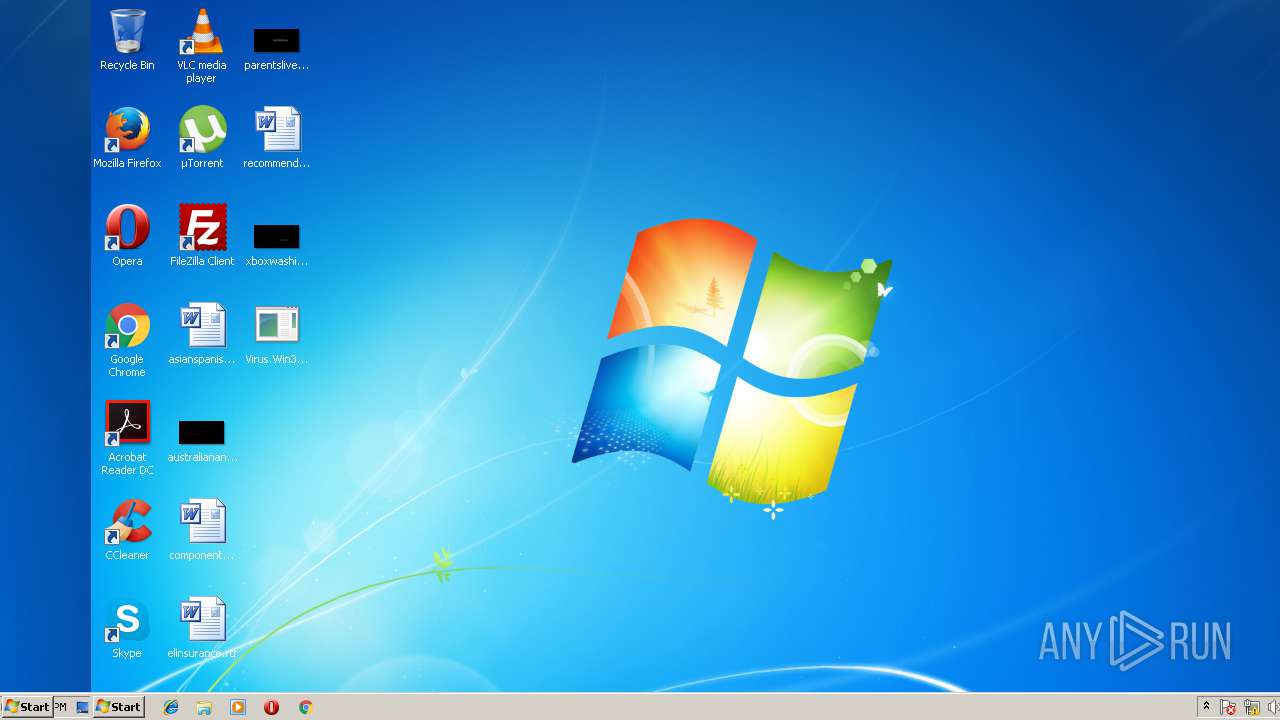1280x720 pixels.
Task: Open the Skype desktop shortcut
Action: [x=127, y=628]
